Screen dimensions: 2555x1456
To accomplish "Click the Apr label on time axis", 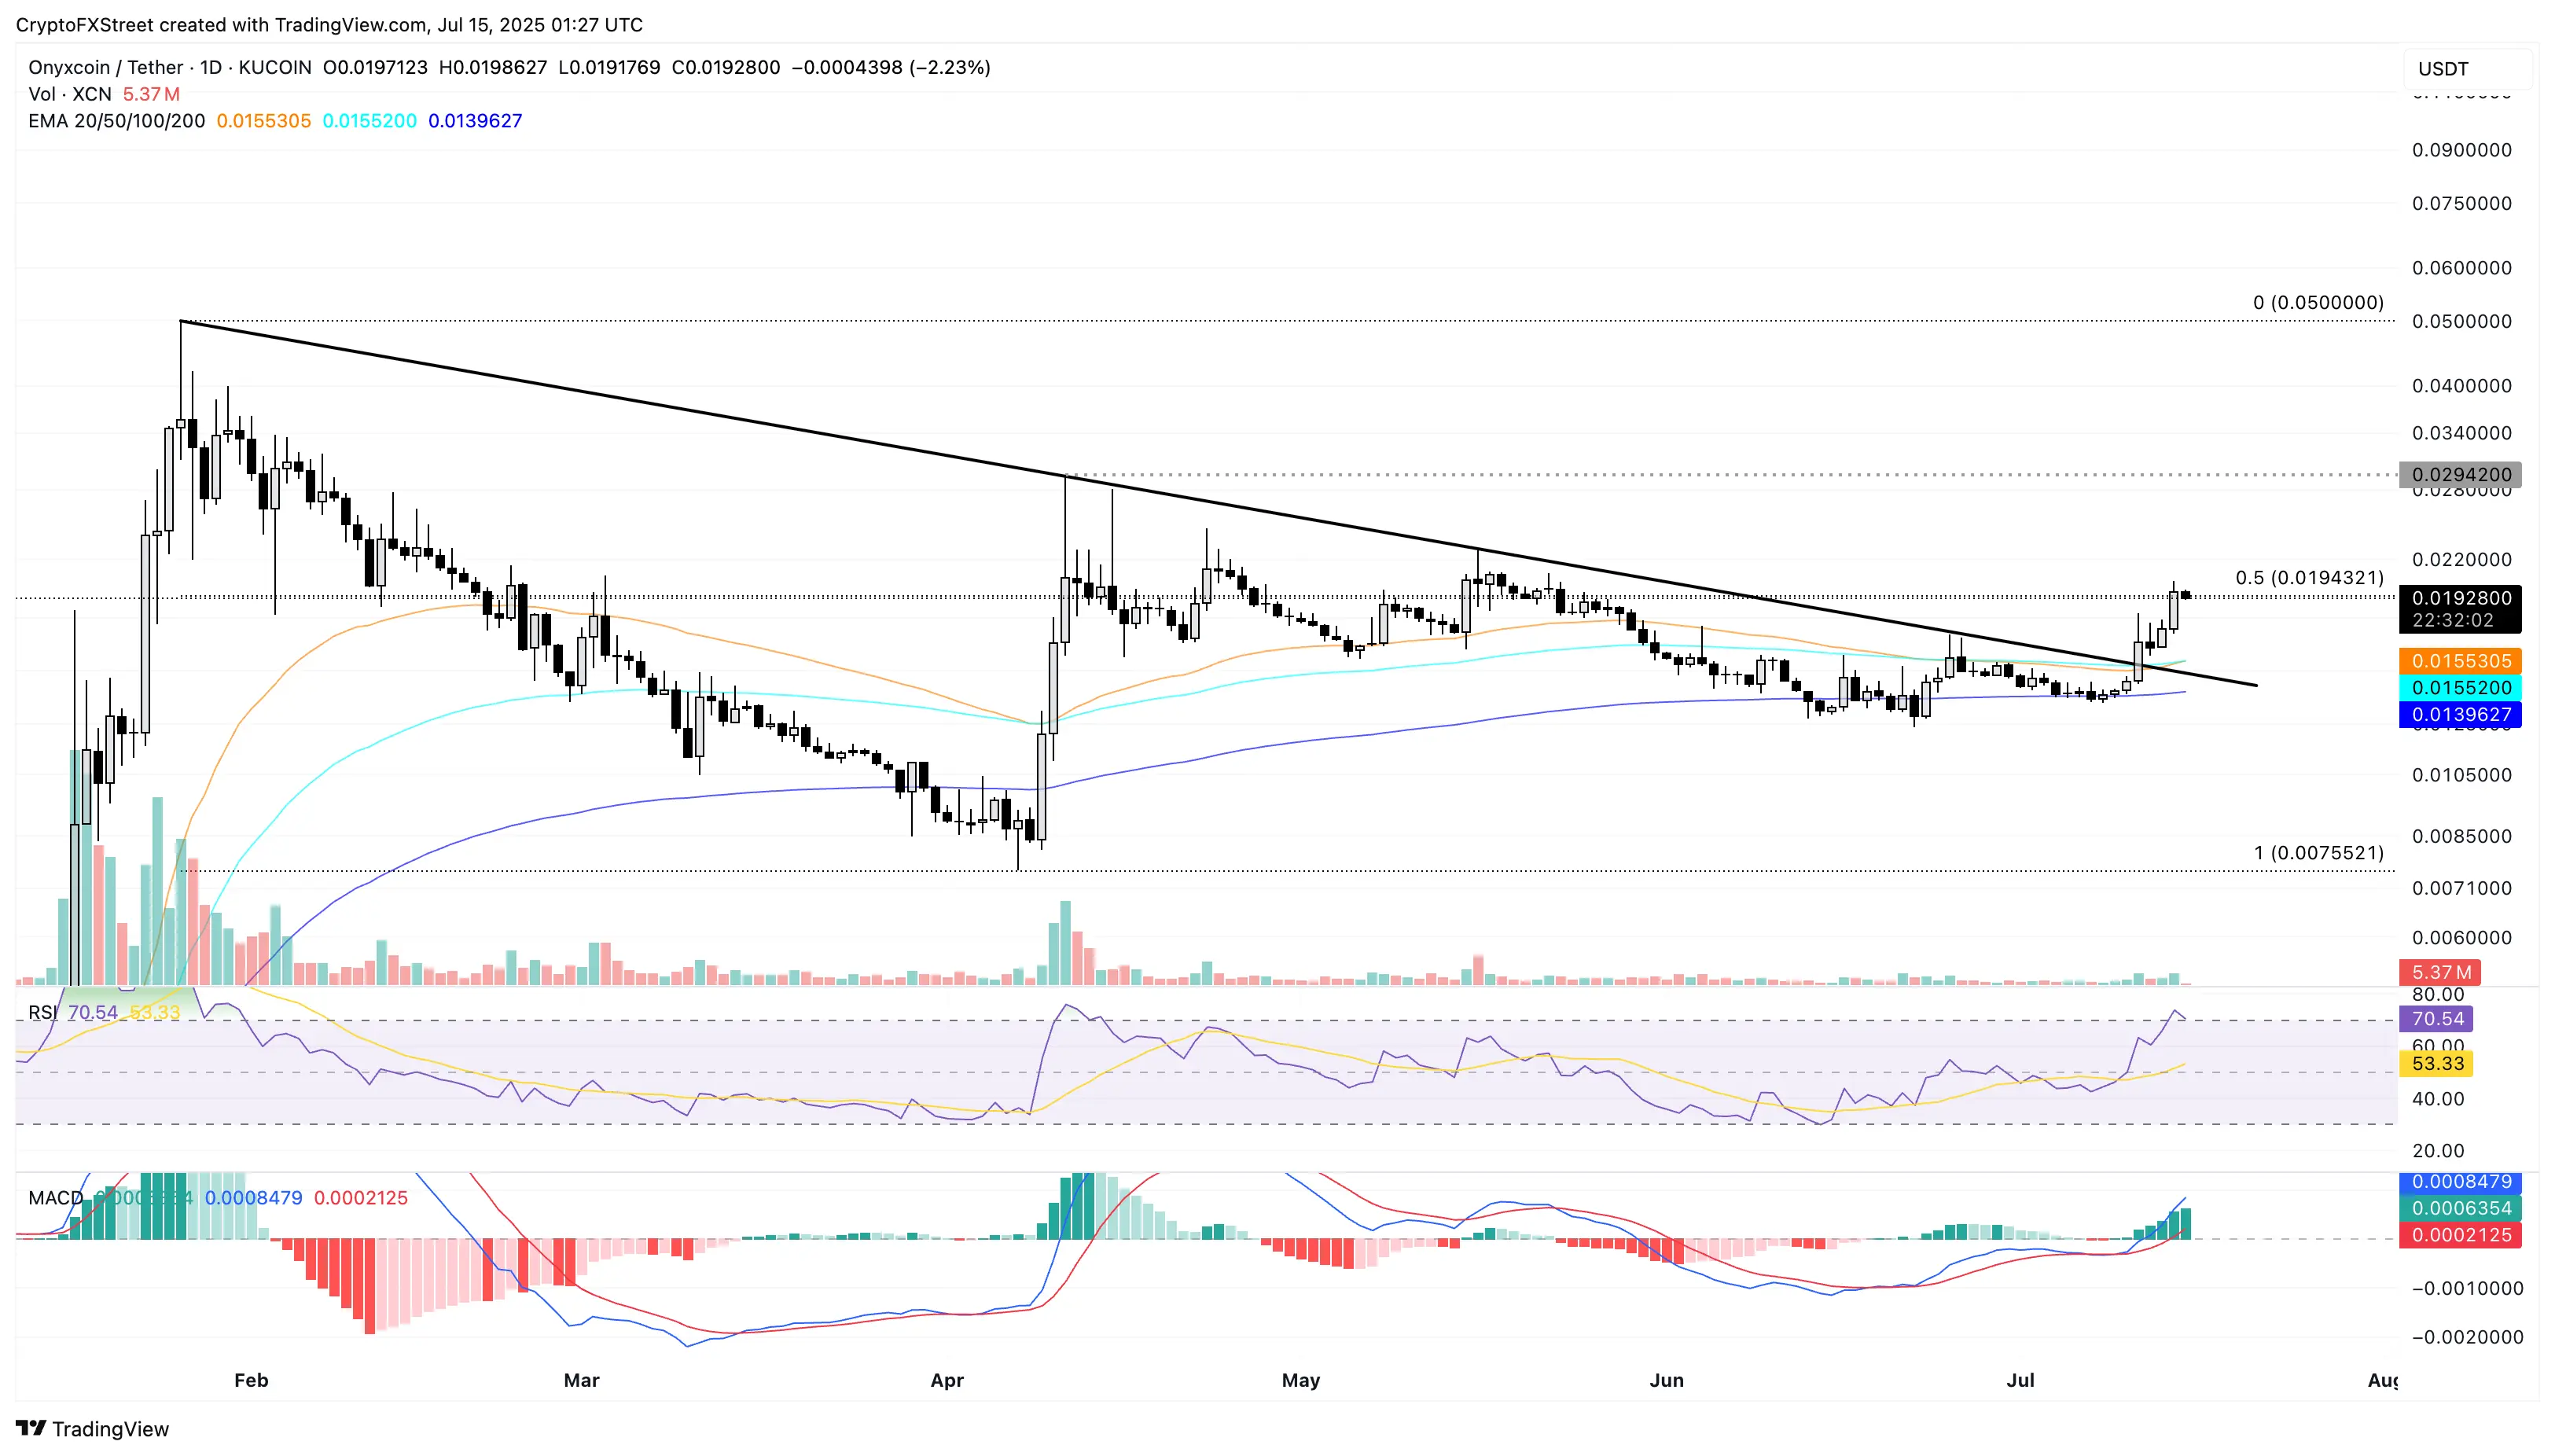I will point(946,1380).
